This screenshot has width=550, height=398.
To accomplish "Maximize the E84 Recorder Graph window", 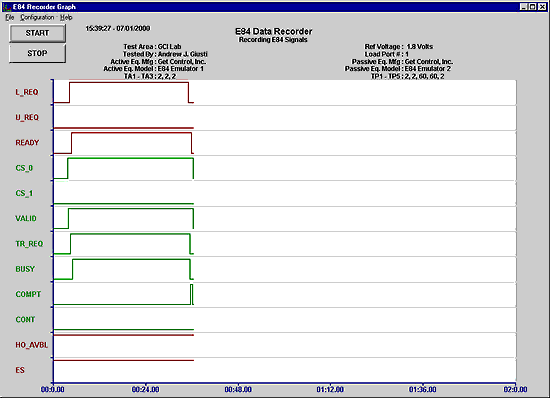I will tap(532, 7).
